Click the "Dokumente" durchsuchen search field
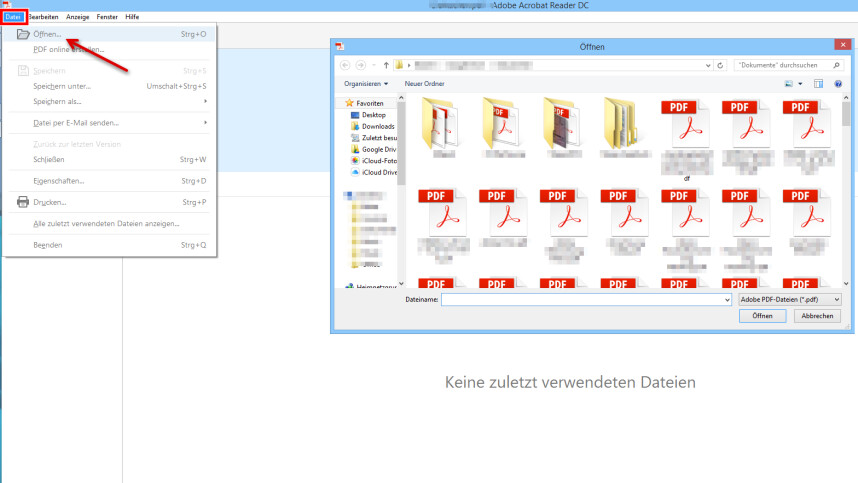The image size is (858, 483). 788,65
